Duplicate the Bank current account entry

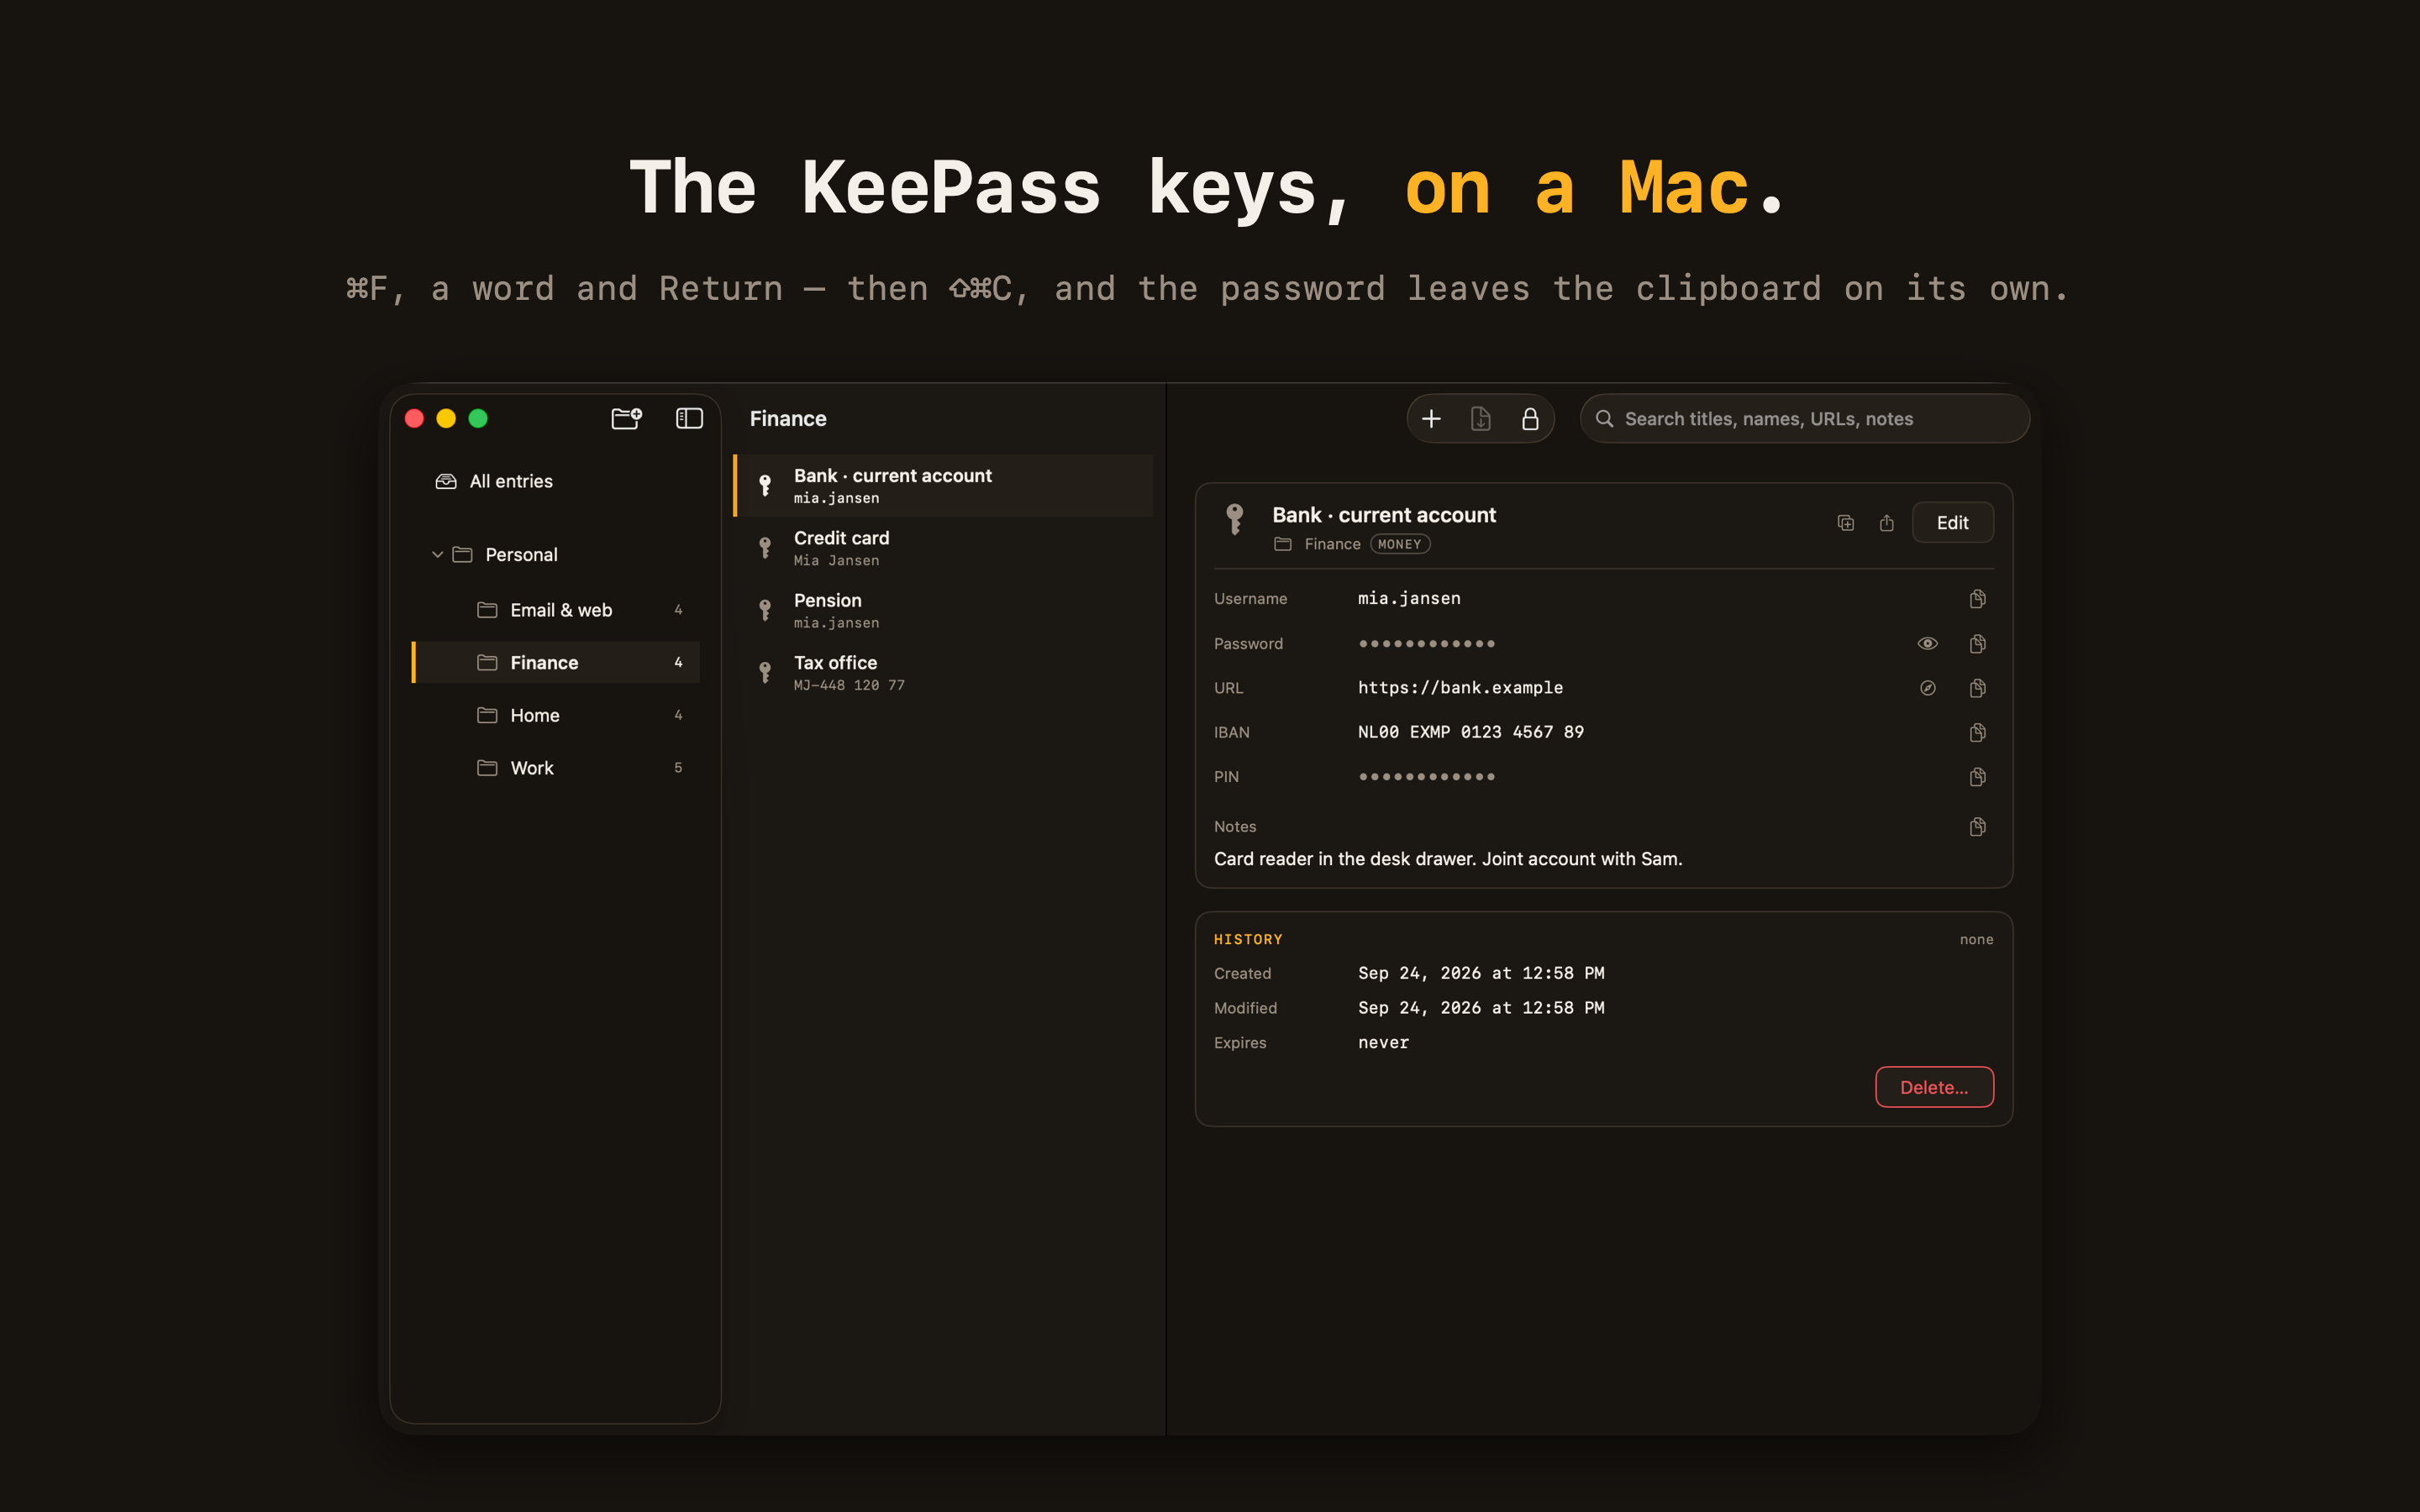[1845, 523]
